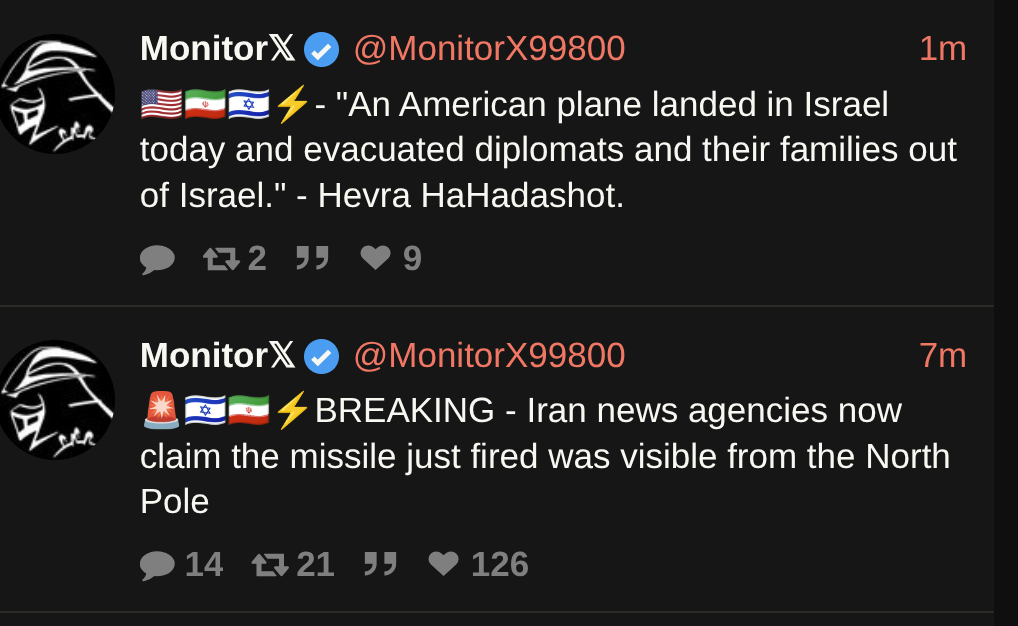Open tweet text about missile visible from North Pole
1018x626 pixels.
tap(545, 456)
